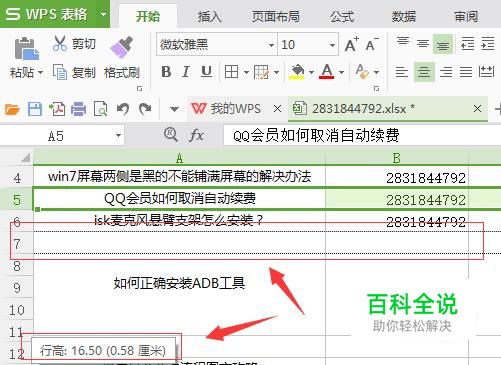Apply cell borders icon
This screenshot has height=365, width=501.
pyautogui.click(x=231, y=72)
